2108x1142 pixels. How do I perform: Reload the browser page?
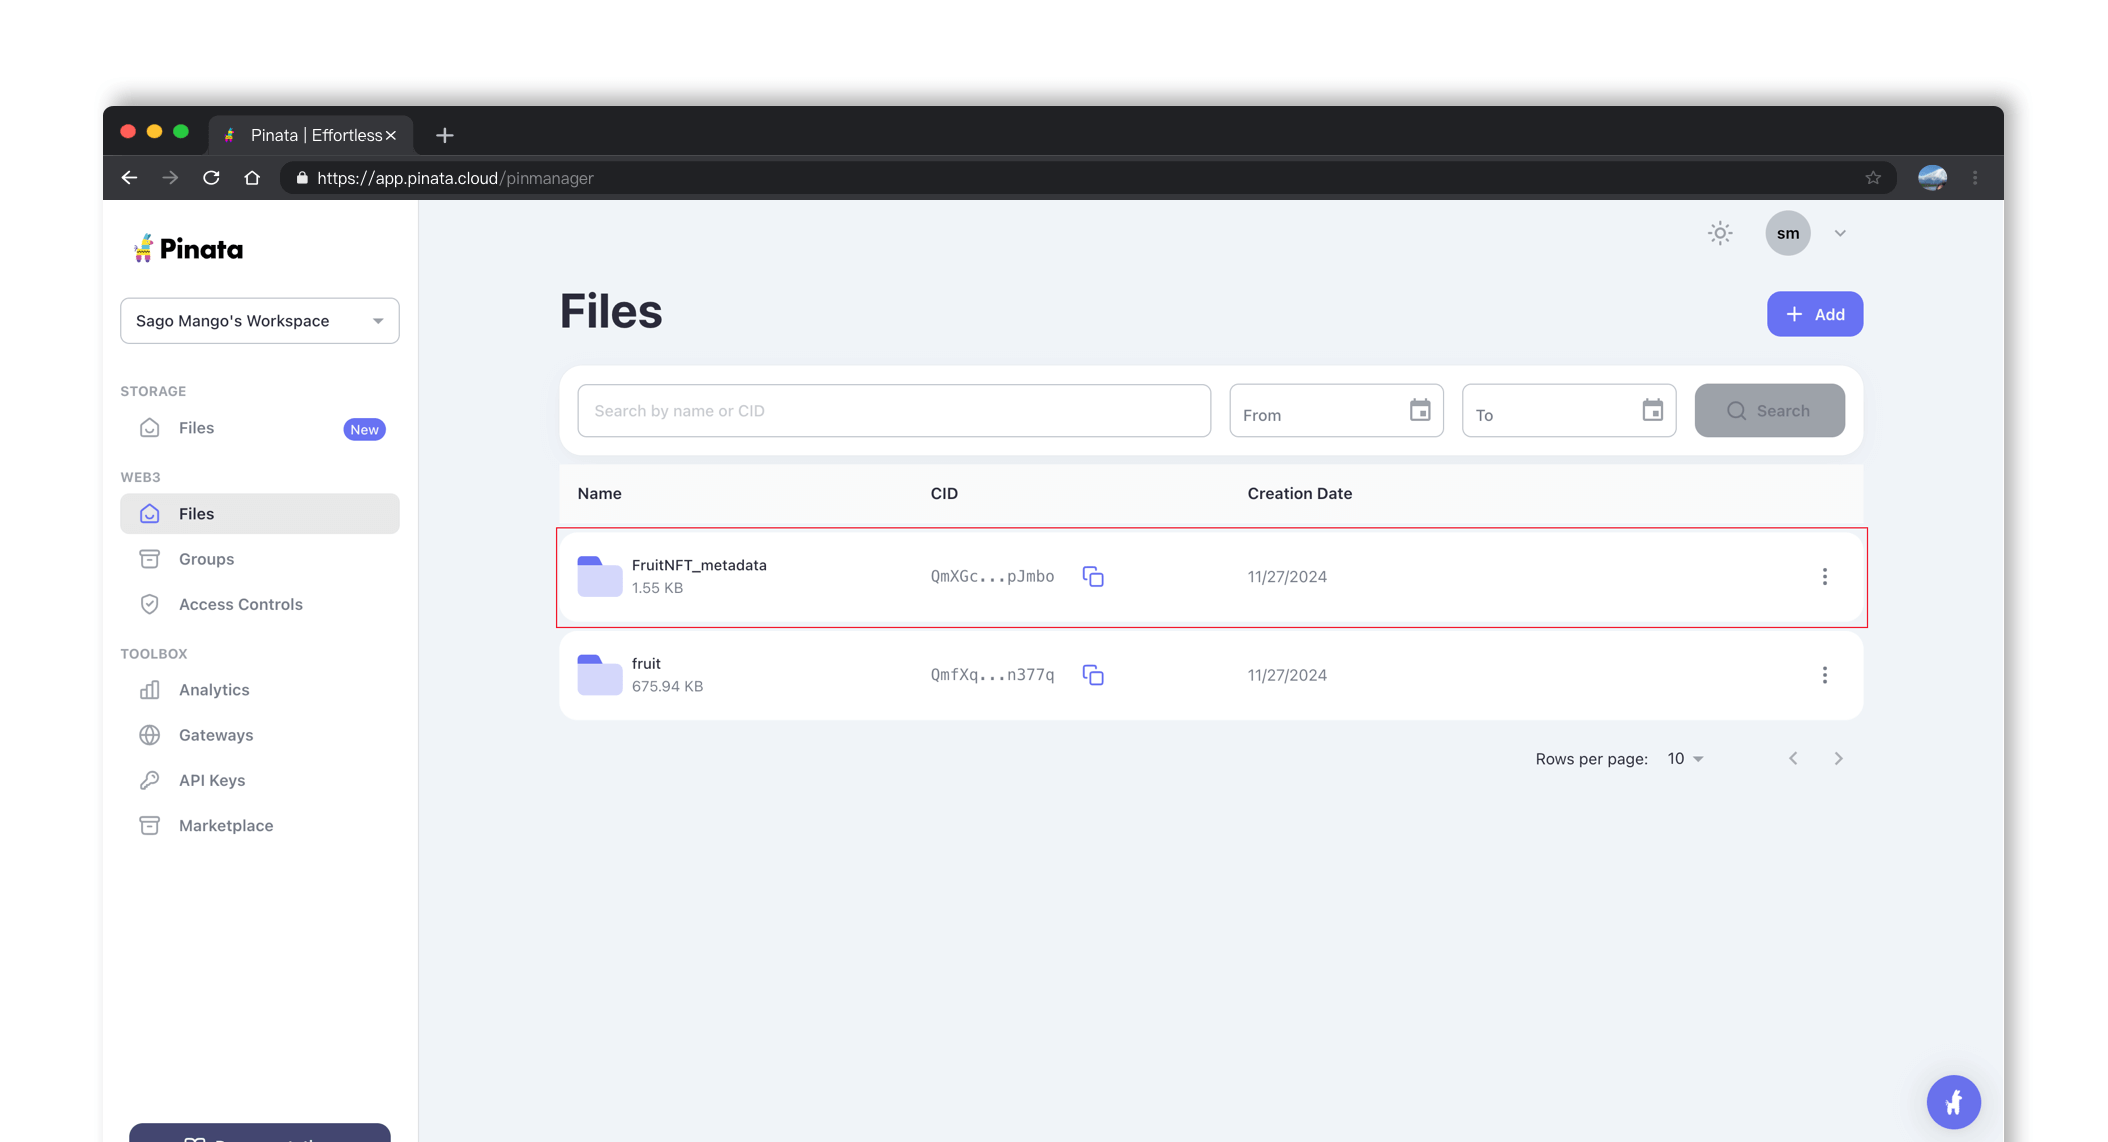point(211,178)
